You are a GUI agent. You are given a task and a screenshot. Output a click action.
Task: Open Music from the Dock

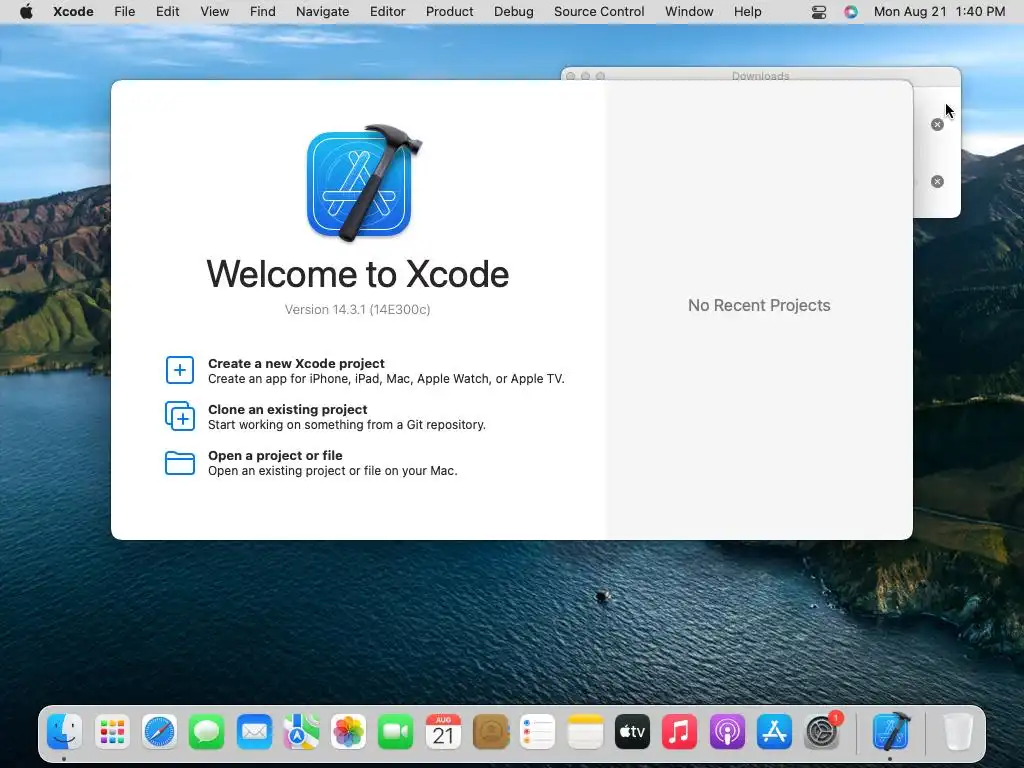pos(679,731)
